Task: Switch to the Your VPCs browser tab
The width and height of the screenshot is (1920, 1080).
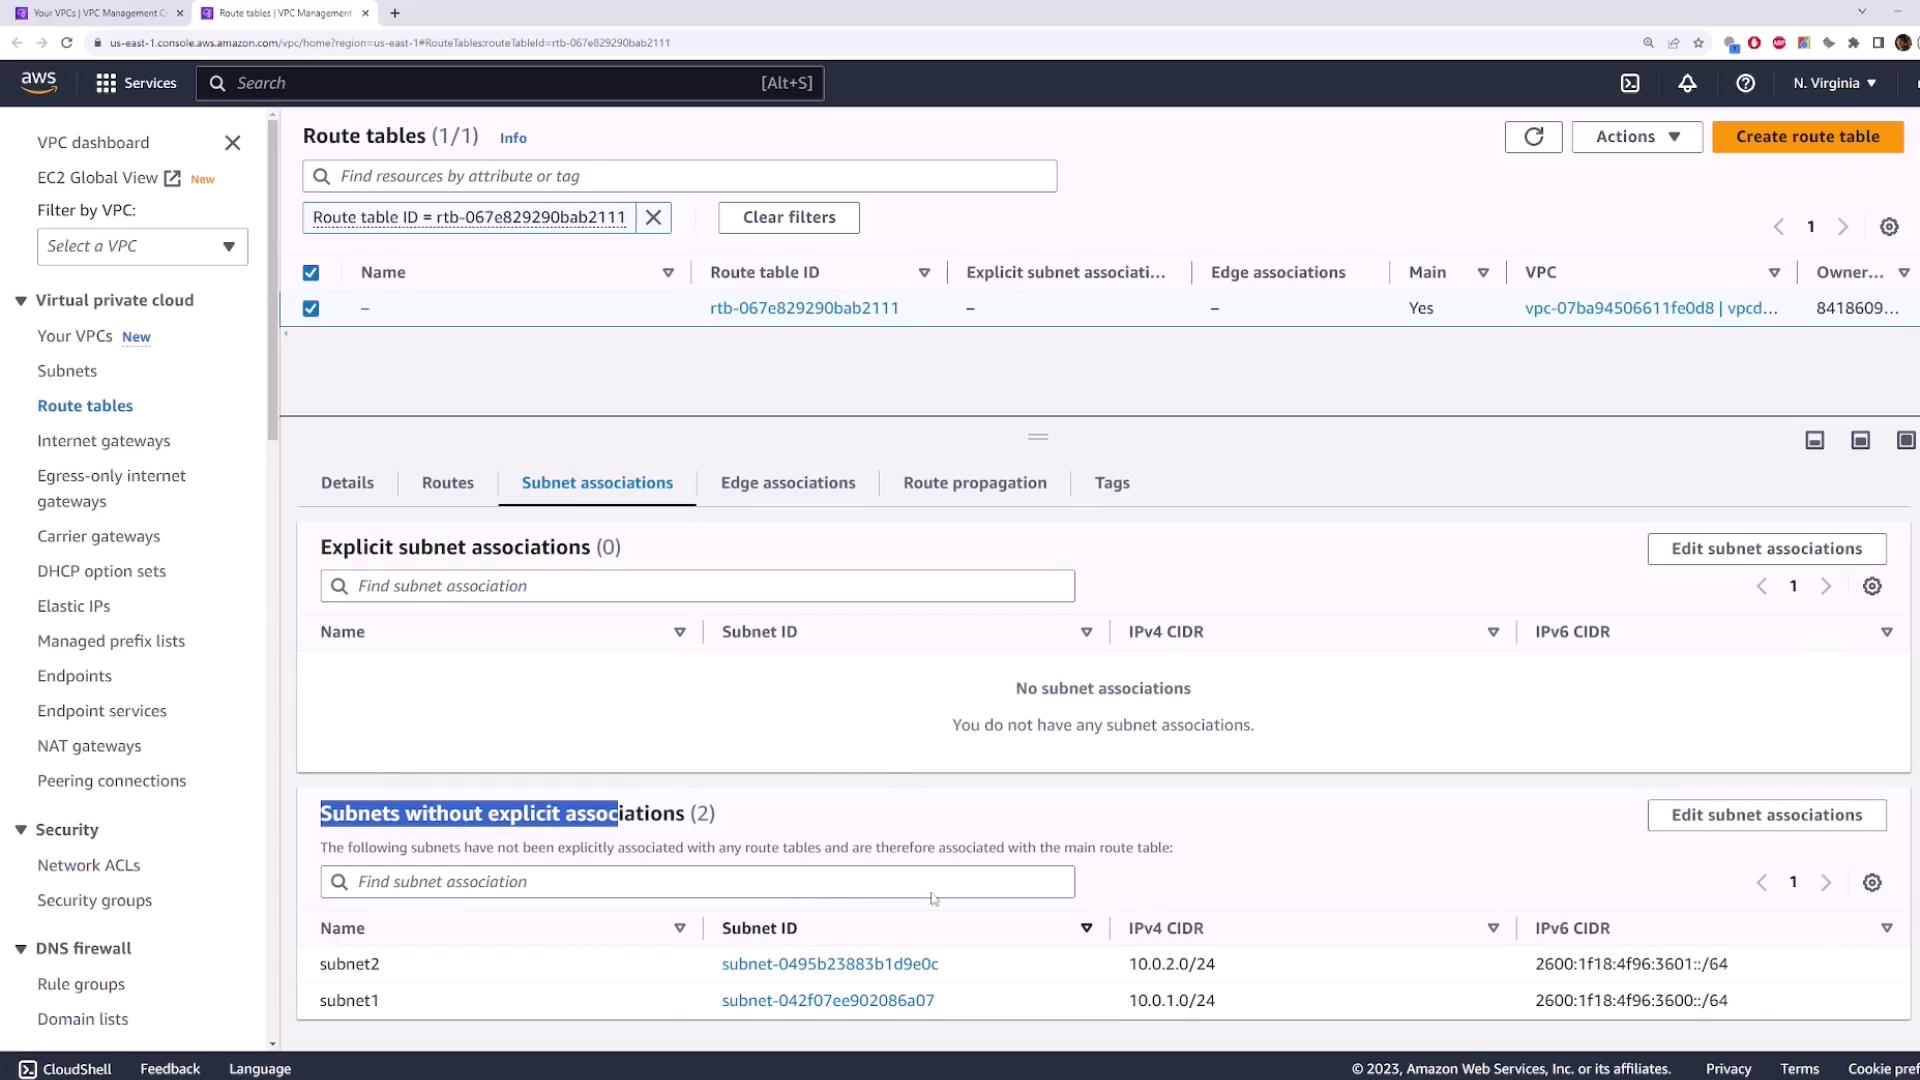Action: click(98, 13)
